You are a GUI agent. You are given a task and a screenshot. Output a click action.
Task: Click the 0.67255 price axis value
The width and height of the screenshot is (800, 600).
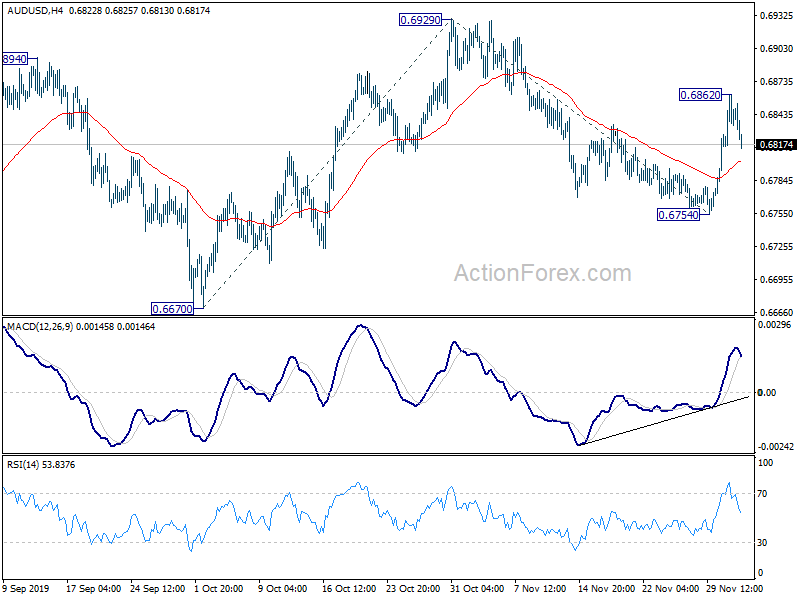(776, 246)
